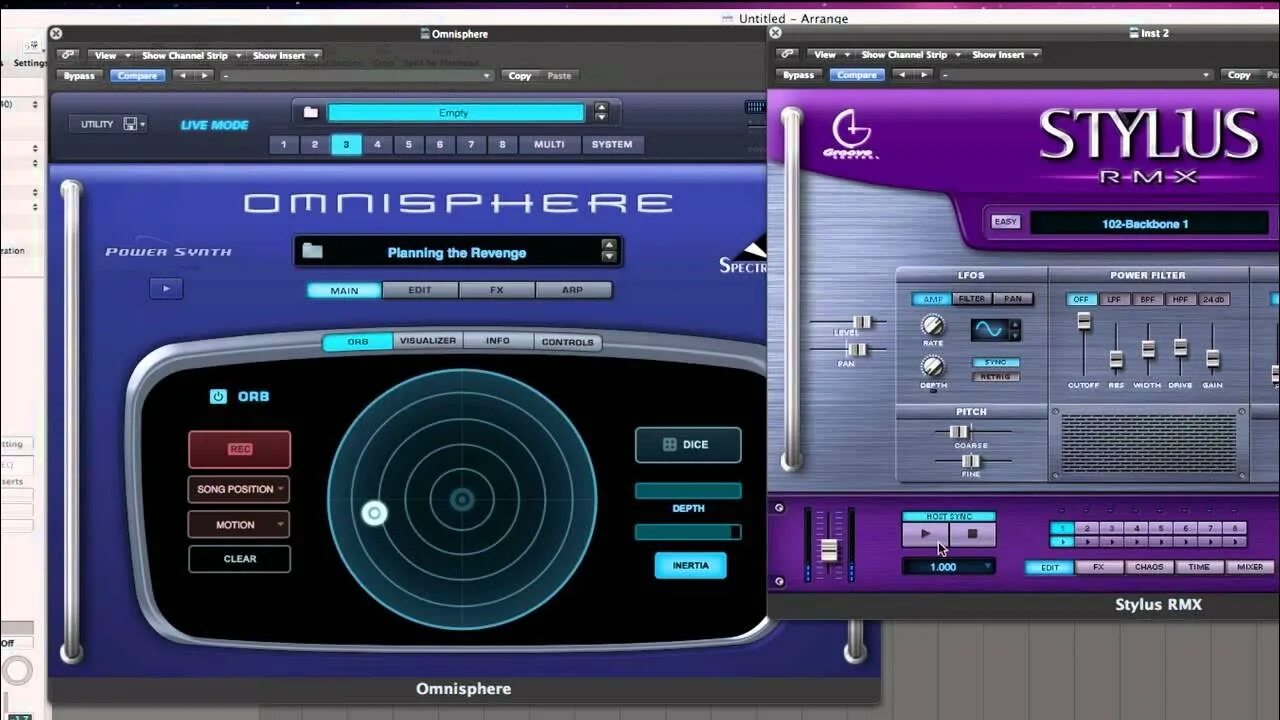Switch to the VISUALIZER tab
Image resolution: width=1280 pixels, height=720 pixels.
(x=428, y=341)
